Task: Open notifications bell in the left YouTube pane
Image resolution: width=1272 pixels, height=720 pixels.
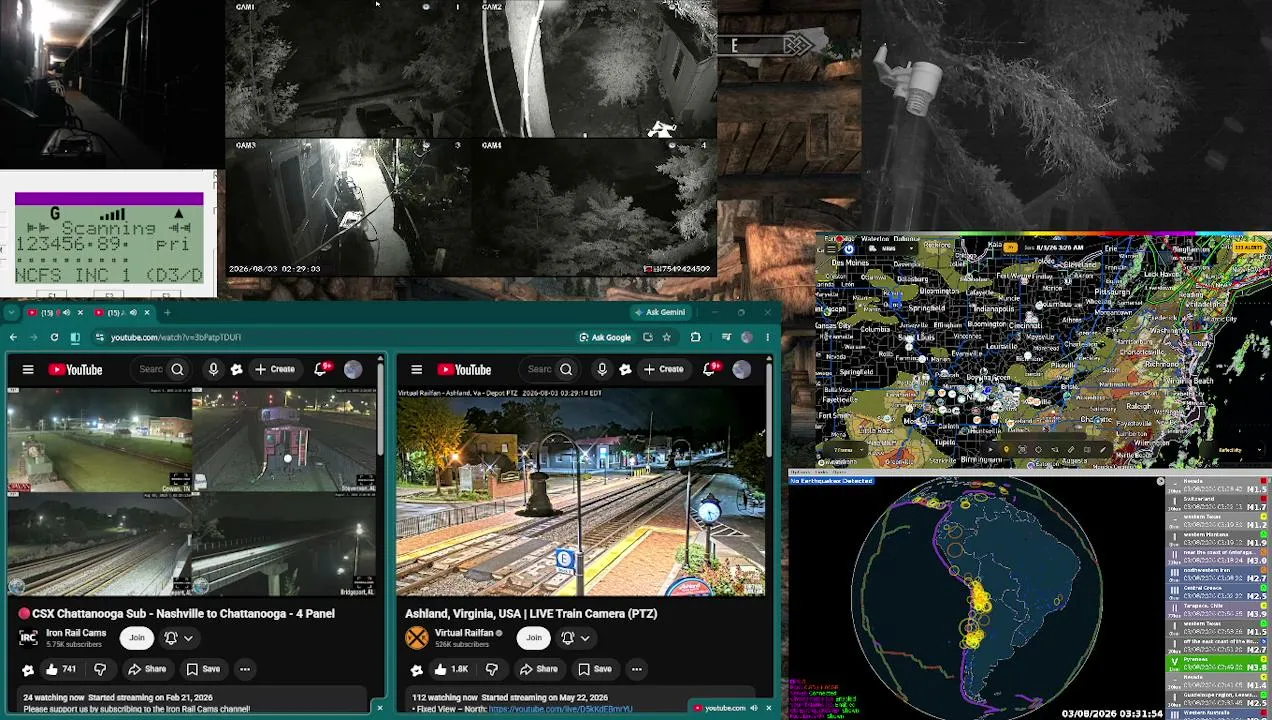Action: [x=322, y=369]
